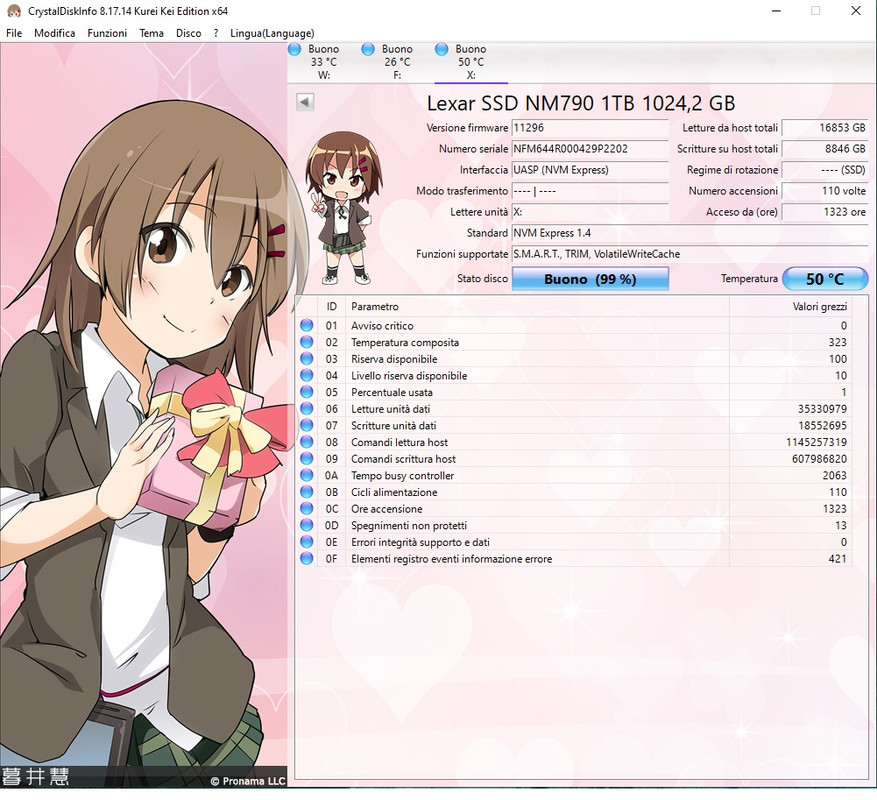Click the Lettere unità field X:

tap(590, 212)
